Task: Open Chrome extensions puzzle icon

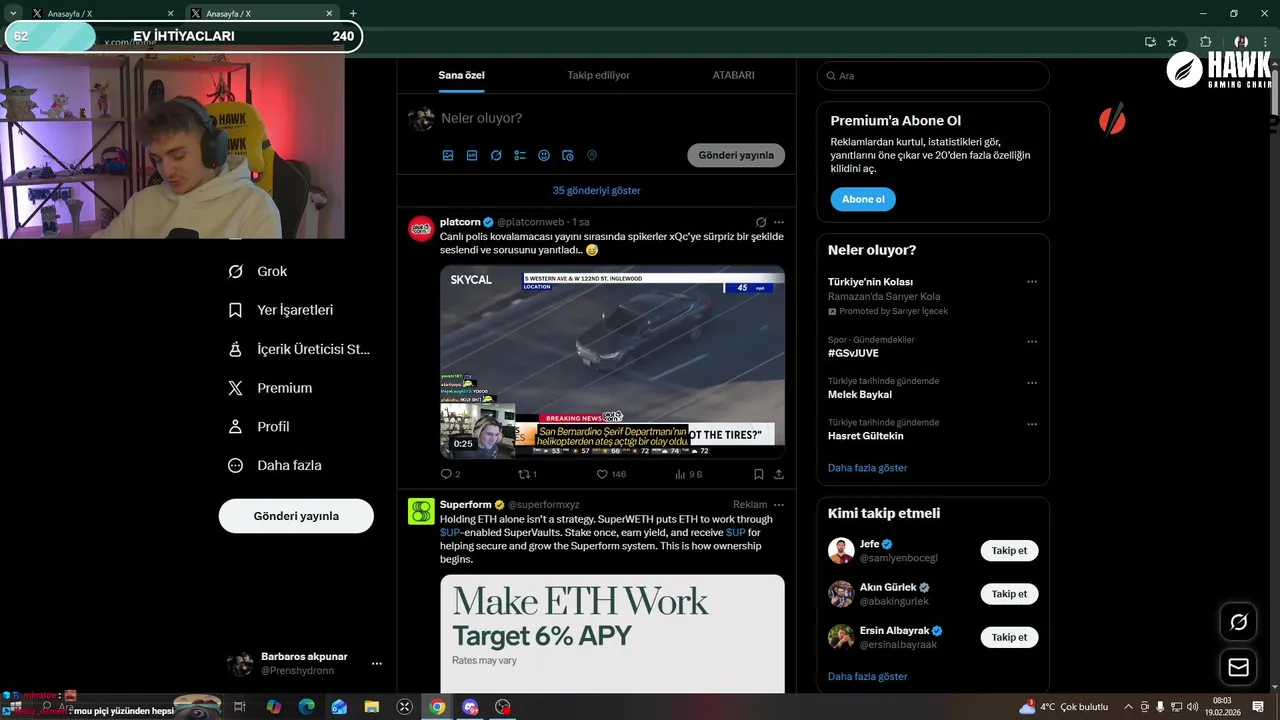Action: pyautogui.click(x=1205, y=42)
